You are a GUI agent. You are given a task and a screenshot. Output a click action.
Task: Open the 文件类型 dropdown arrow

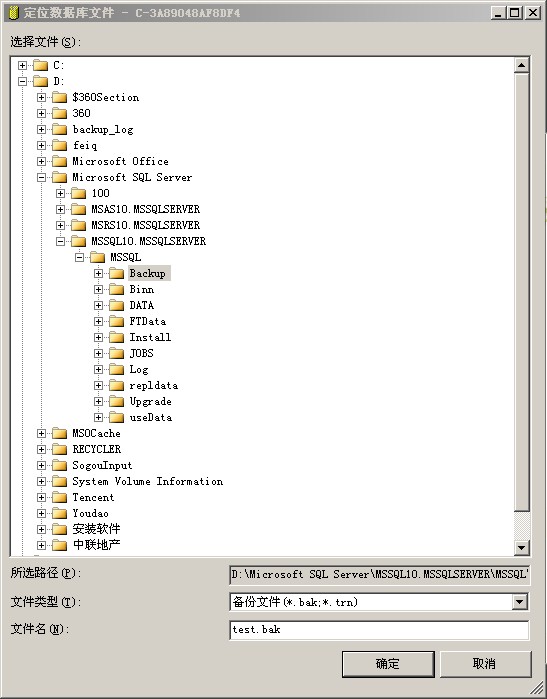(519, 602)
